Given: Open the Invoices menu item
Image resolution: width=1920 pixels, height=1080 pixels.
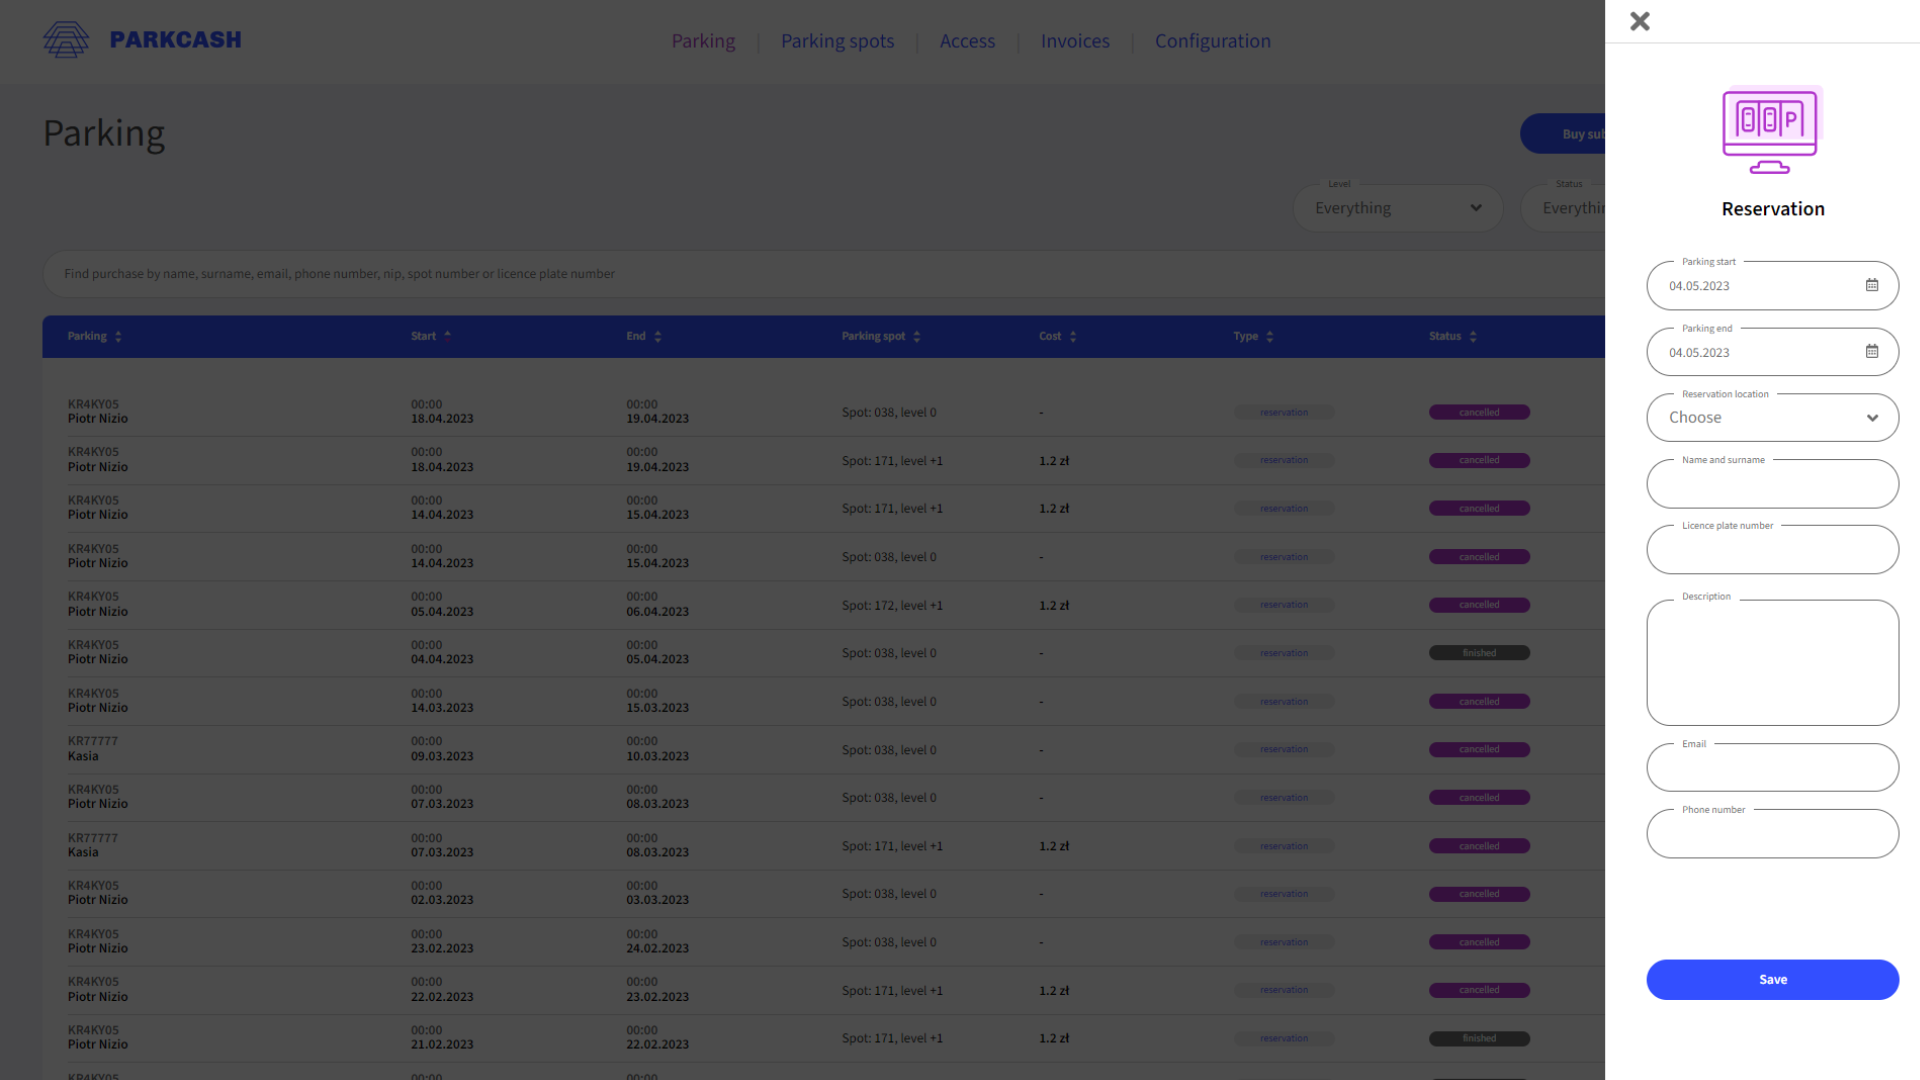Looking at the screenshot, I should (x=1074, y=41).
